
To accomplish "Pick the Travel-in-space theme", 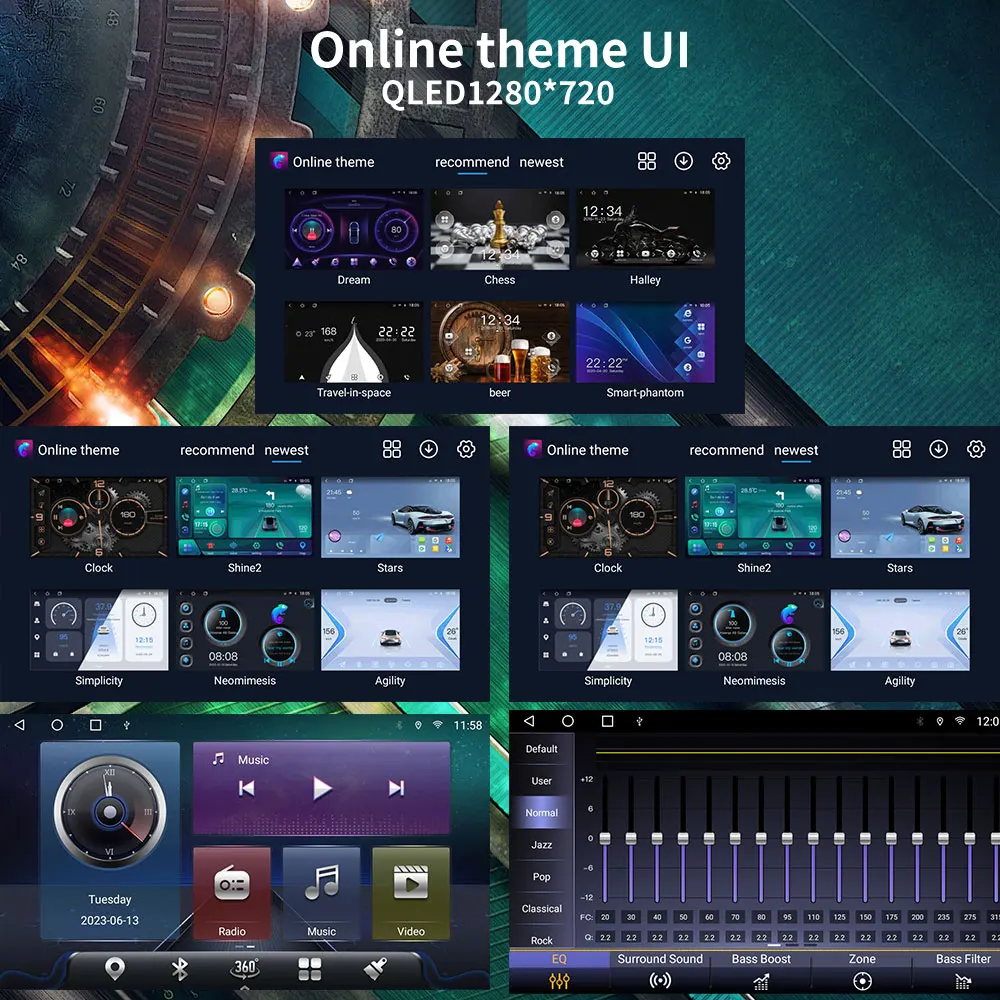I will point(354,342).
